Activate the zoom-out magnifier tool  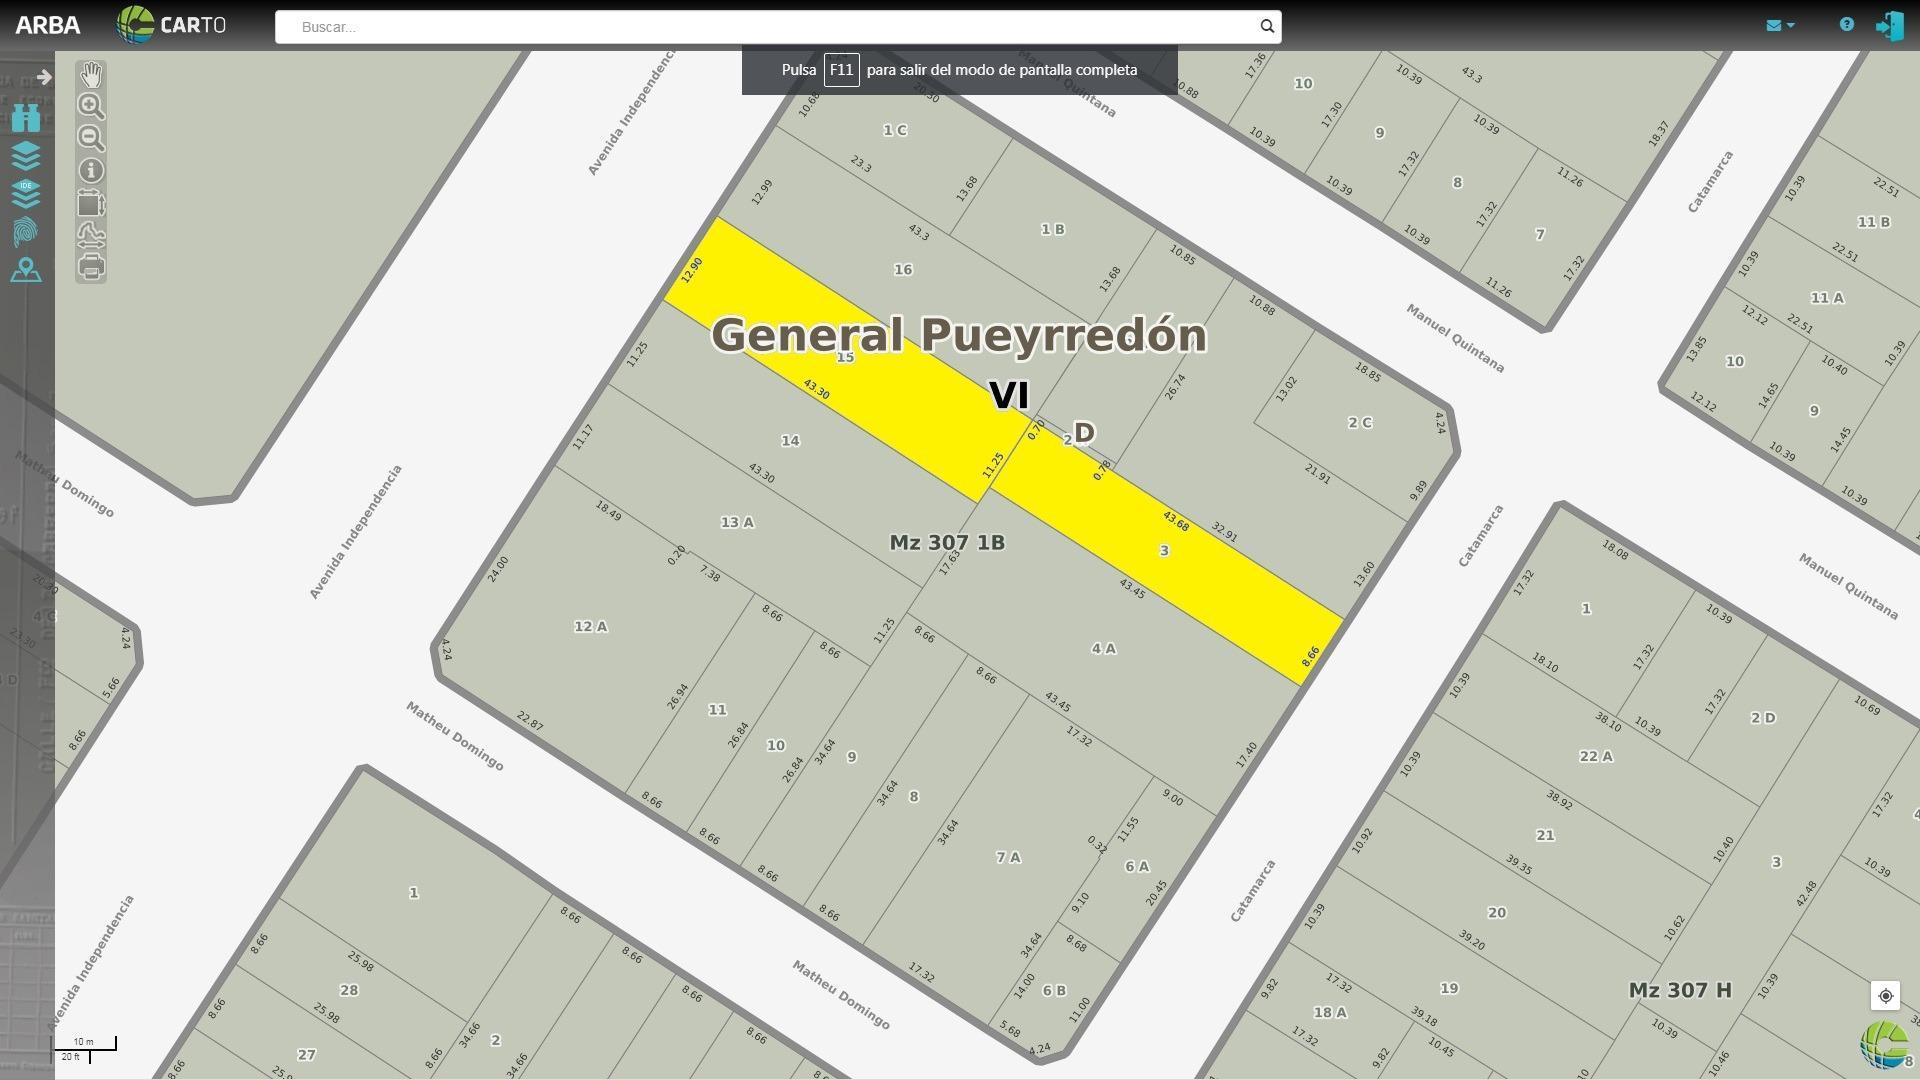pyautogui.click(x=91, y=139)
